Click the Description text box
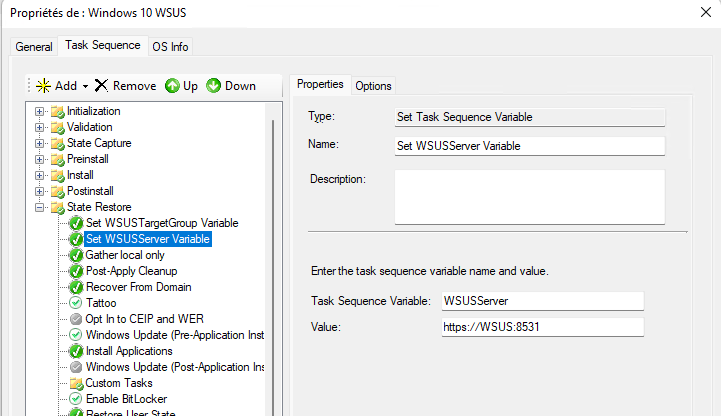 click(x=530, y=197)
